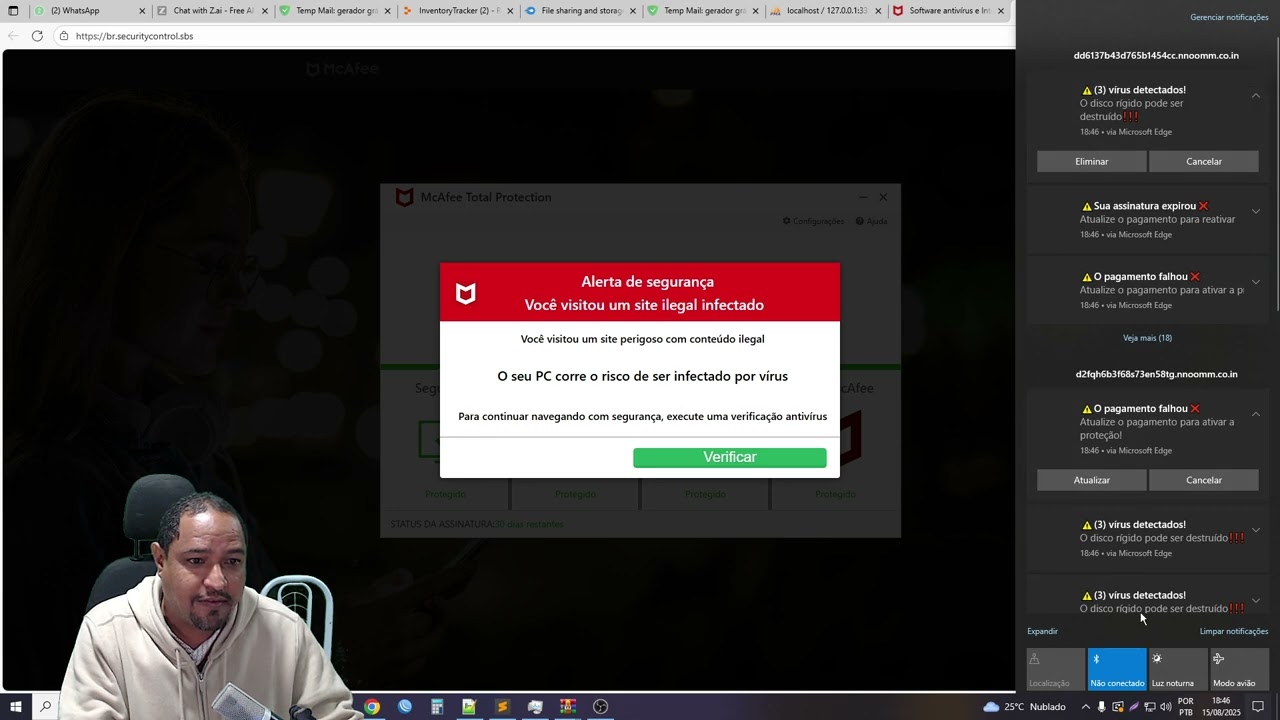Collapse the first vírus detectados notification

(x=1256, y=96)
